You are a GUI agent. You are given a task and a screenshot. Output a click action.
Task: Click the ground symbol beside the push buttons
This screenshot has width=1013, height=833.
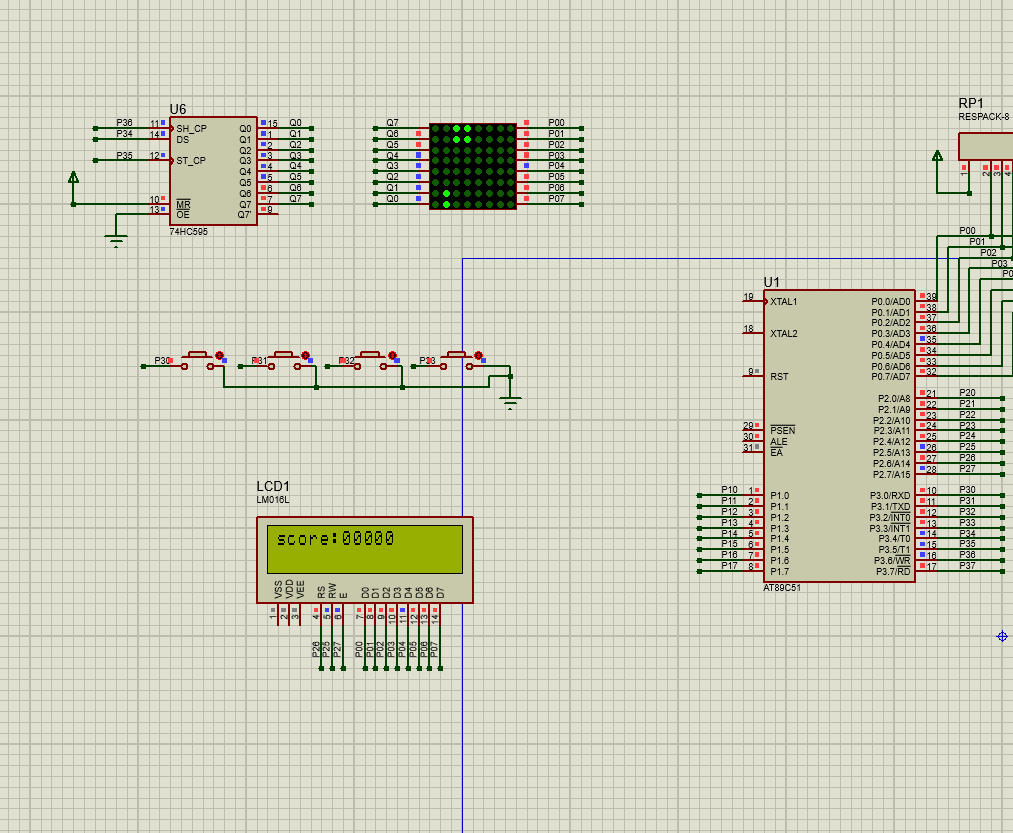[511, 402]
